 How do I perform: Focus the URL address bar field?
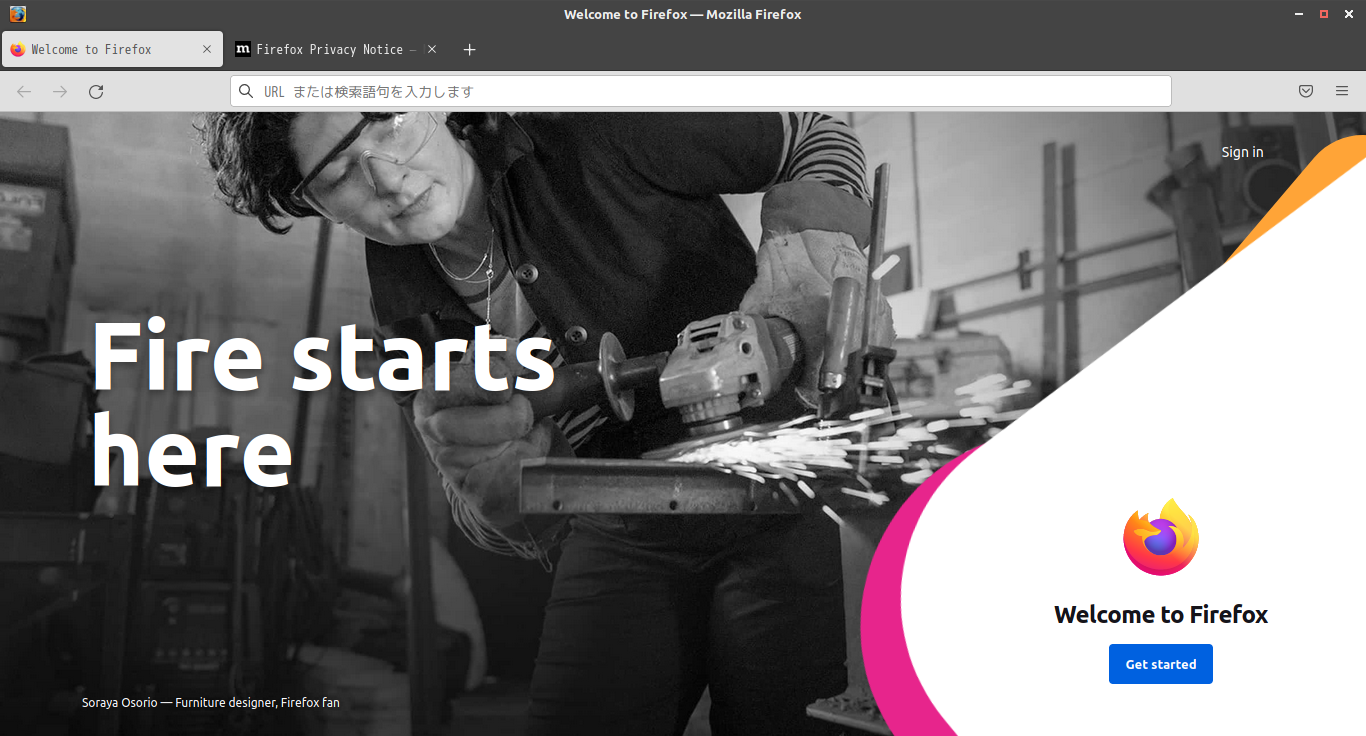[x=700, y=91]
